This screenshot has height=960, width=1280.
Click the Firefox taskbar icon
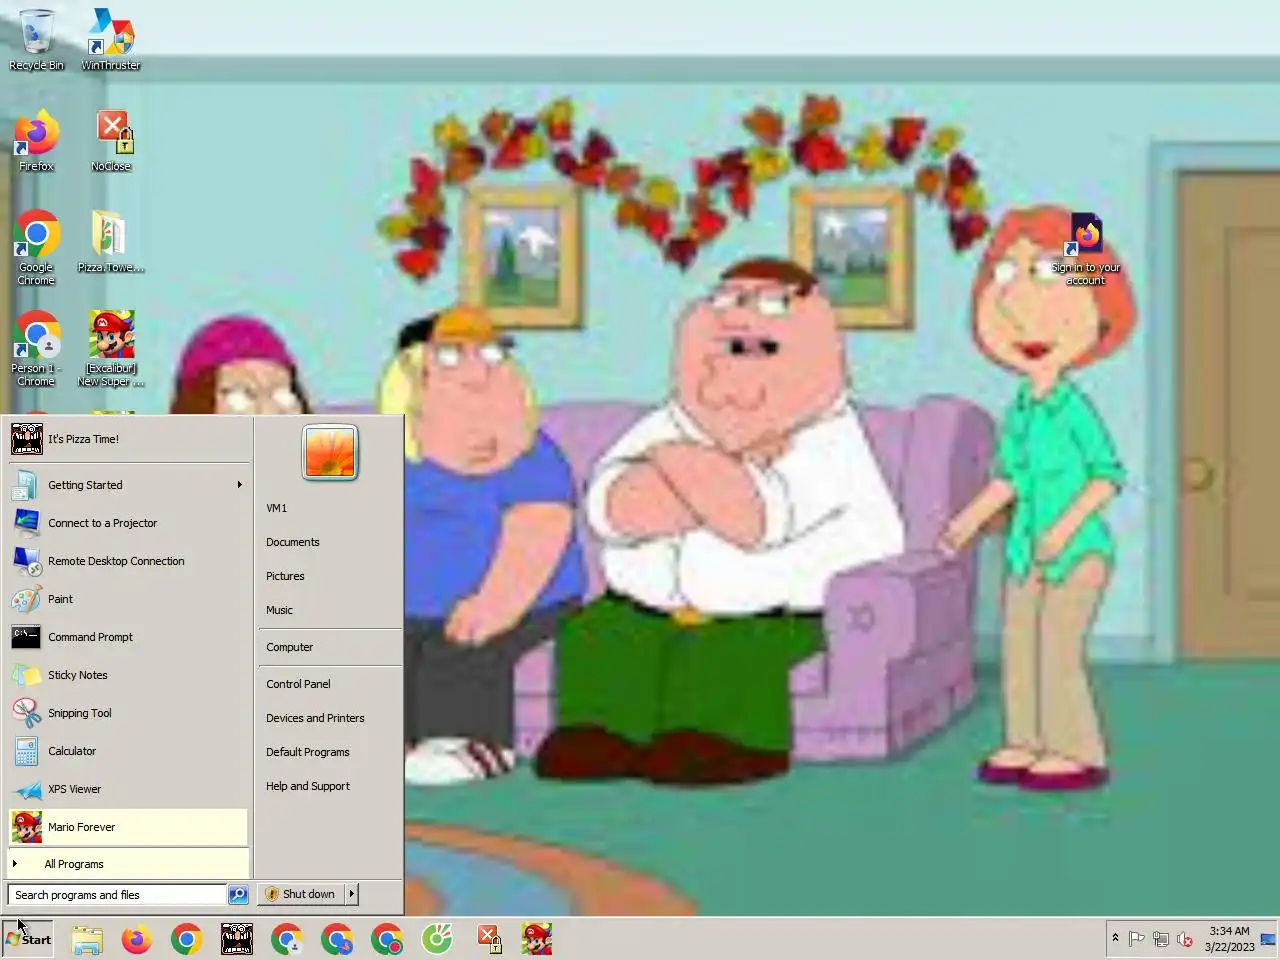point(137,939)
